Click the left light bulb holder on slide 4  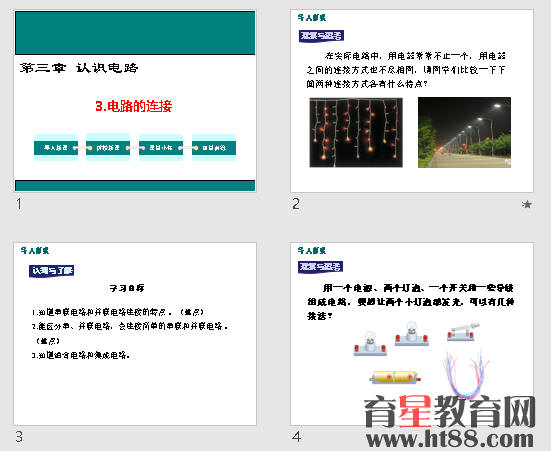pos(370,344)
